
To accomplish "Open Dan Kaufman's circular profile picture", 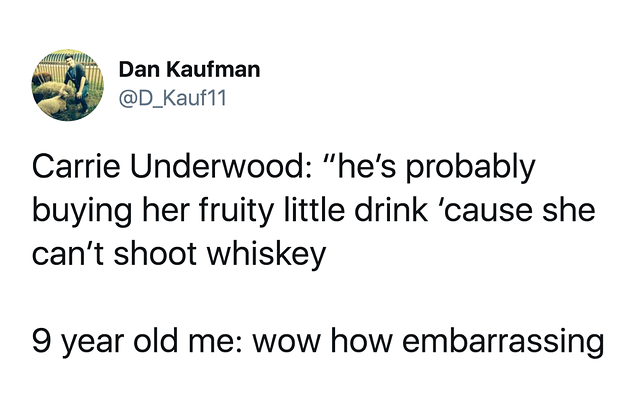I will 68,85.
